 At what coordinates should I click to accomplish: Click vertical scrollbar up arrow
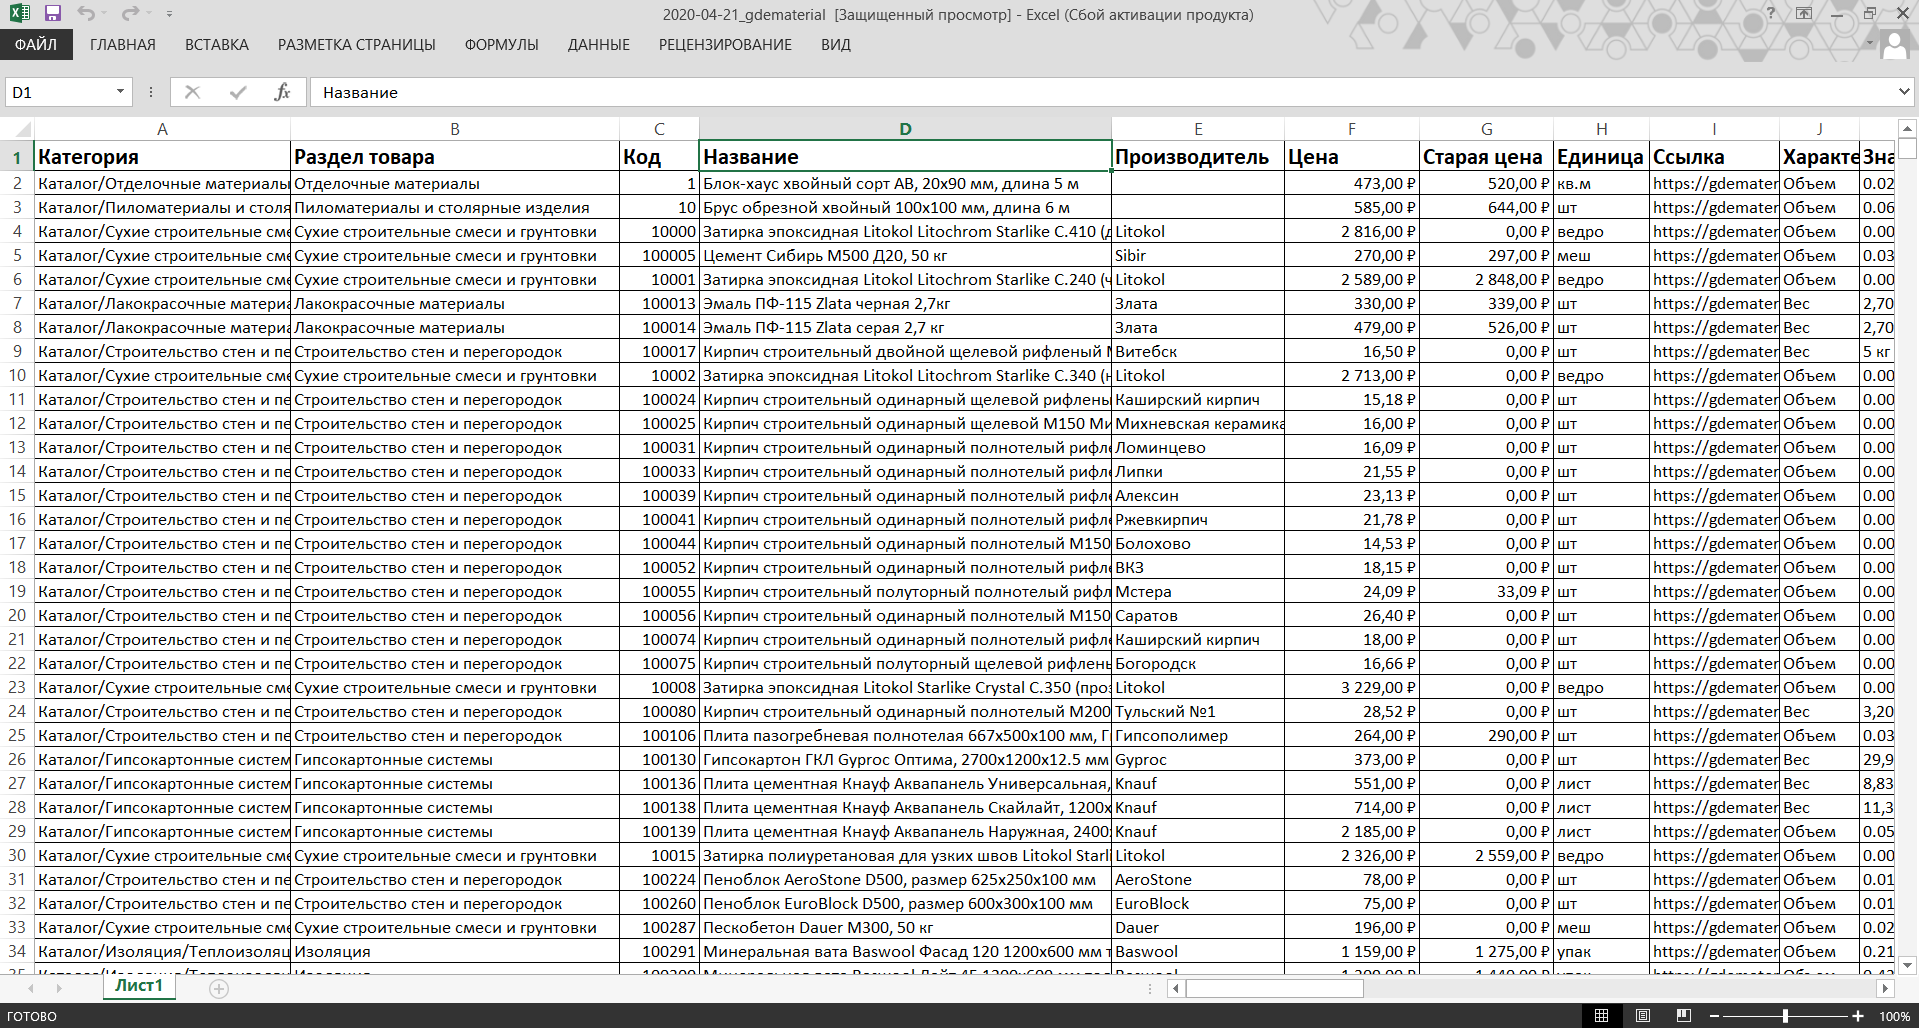click(x=1908, y=129)
